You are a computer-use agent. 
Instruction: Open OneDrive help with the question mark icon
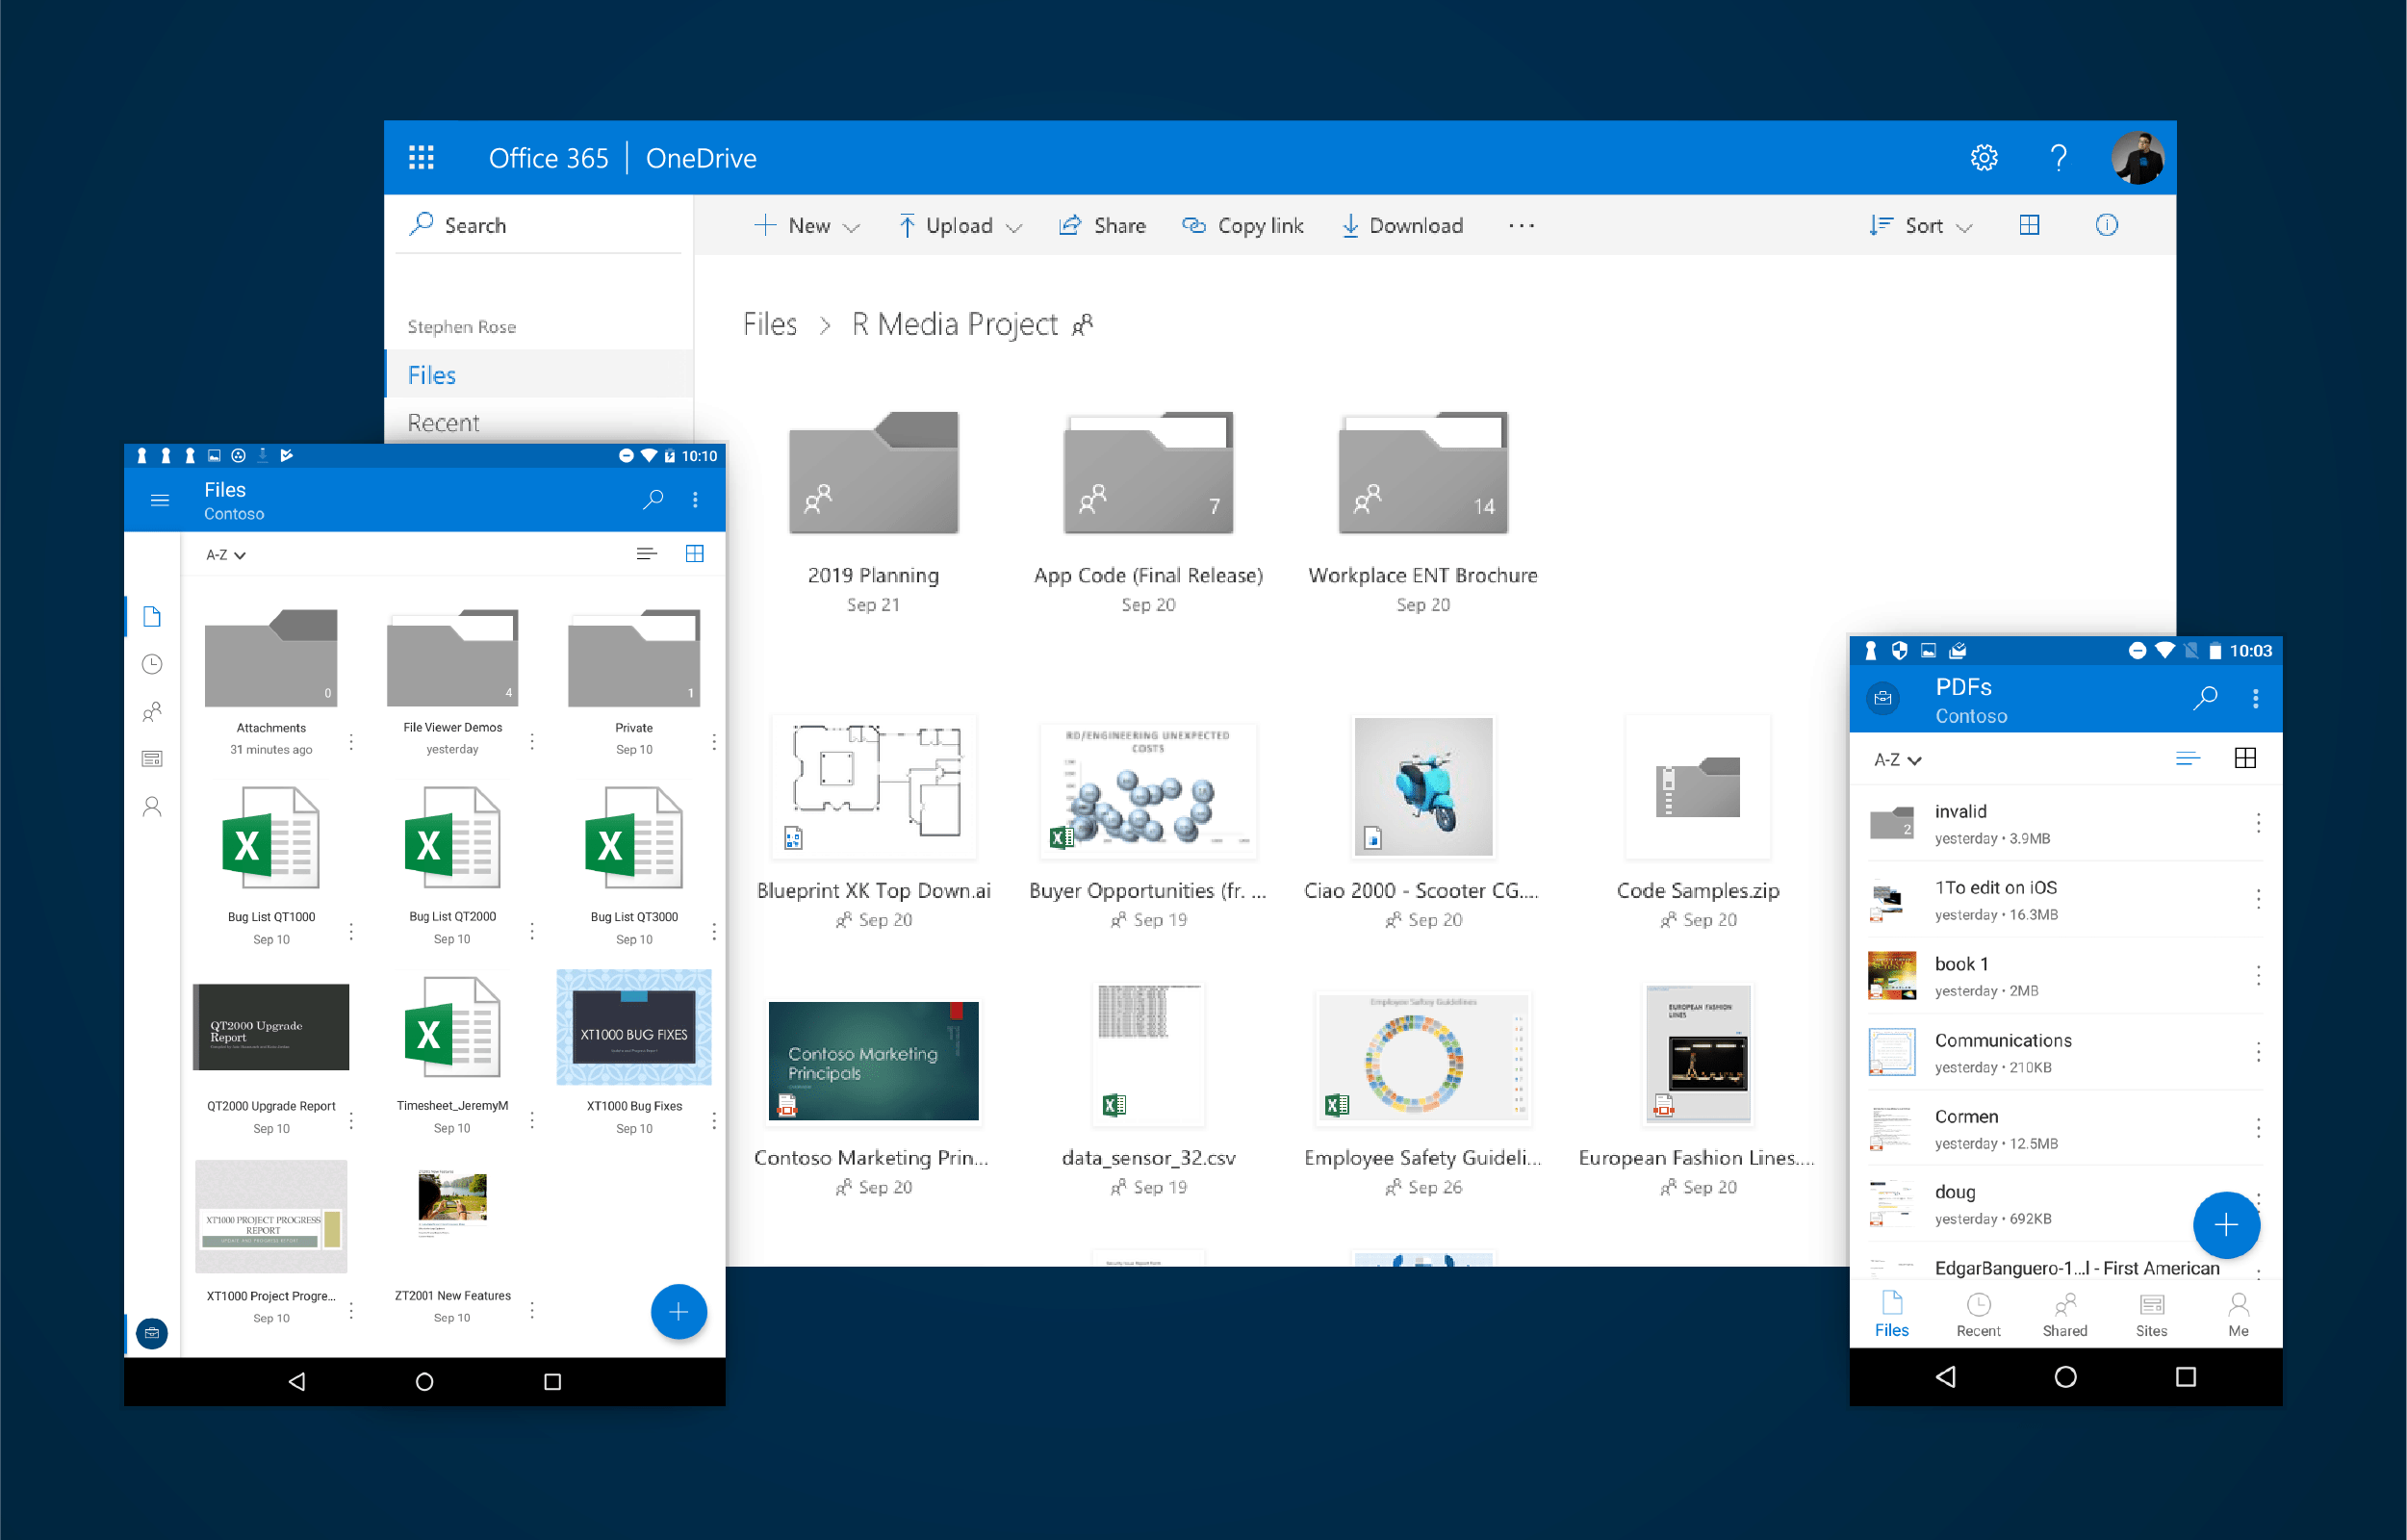[x=2059, y=157]
